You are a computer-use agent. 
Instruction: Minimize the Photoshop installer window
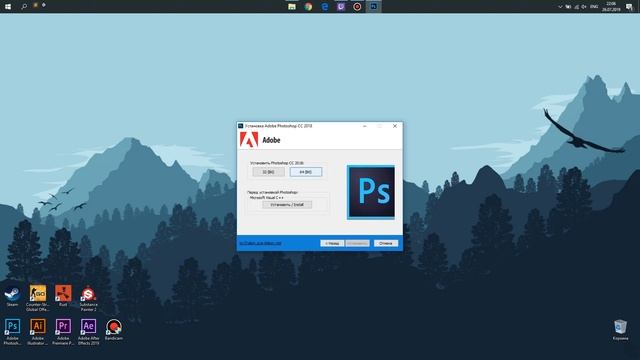[x=365, y=126]
